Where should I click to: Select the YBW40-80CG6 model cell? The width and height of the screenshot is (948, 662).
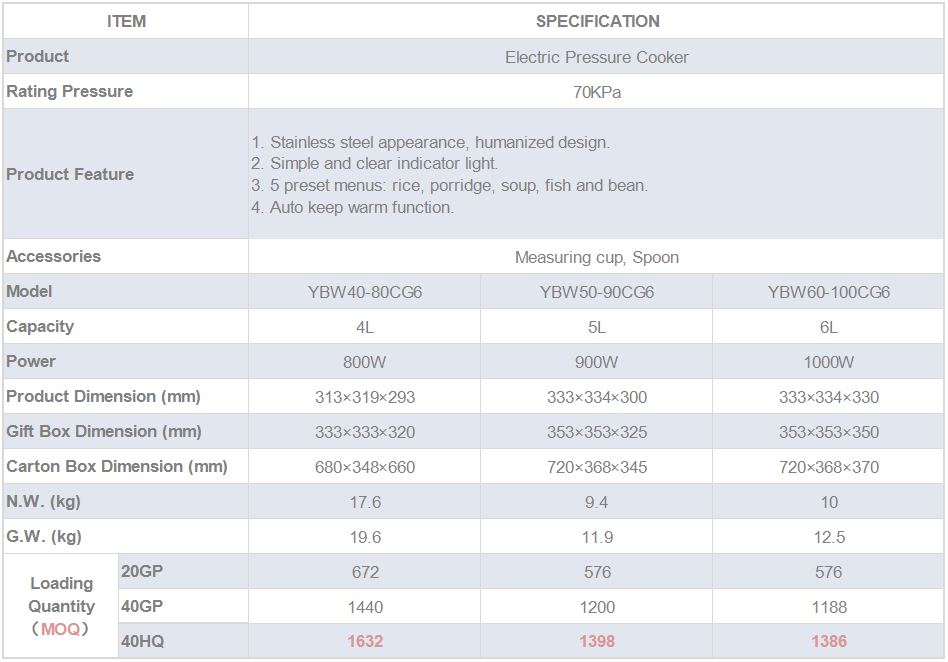pyautogui.click(x=365, y=292)
